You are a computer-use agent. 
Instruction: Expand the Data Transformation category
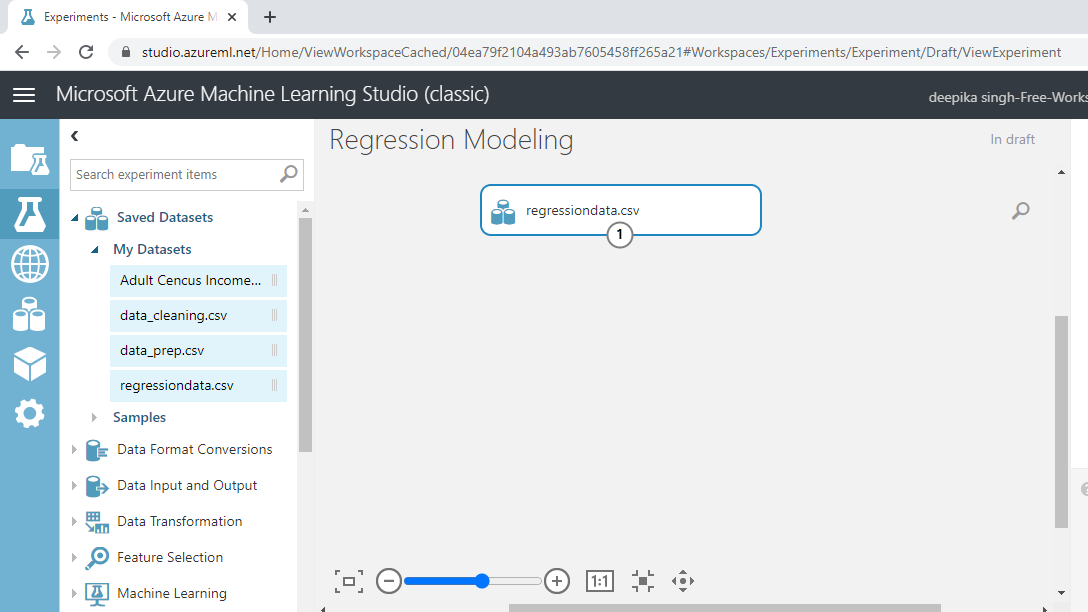pyautogui.click(x=74, y=522)
